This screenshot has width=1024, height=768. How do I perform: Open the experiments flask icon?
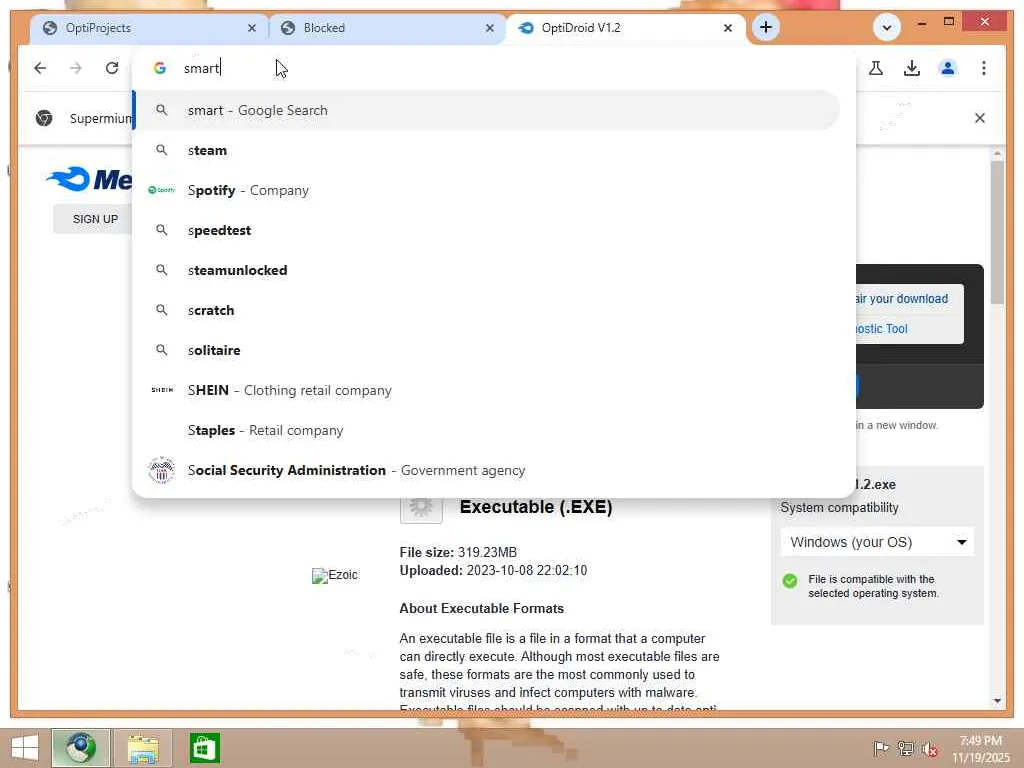click(x=876, y=68)
